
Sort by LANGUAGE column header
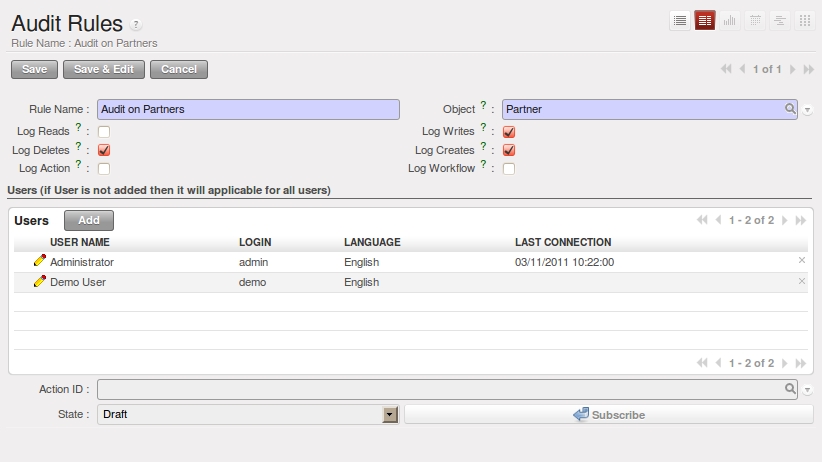coord(372,242)
